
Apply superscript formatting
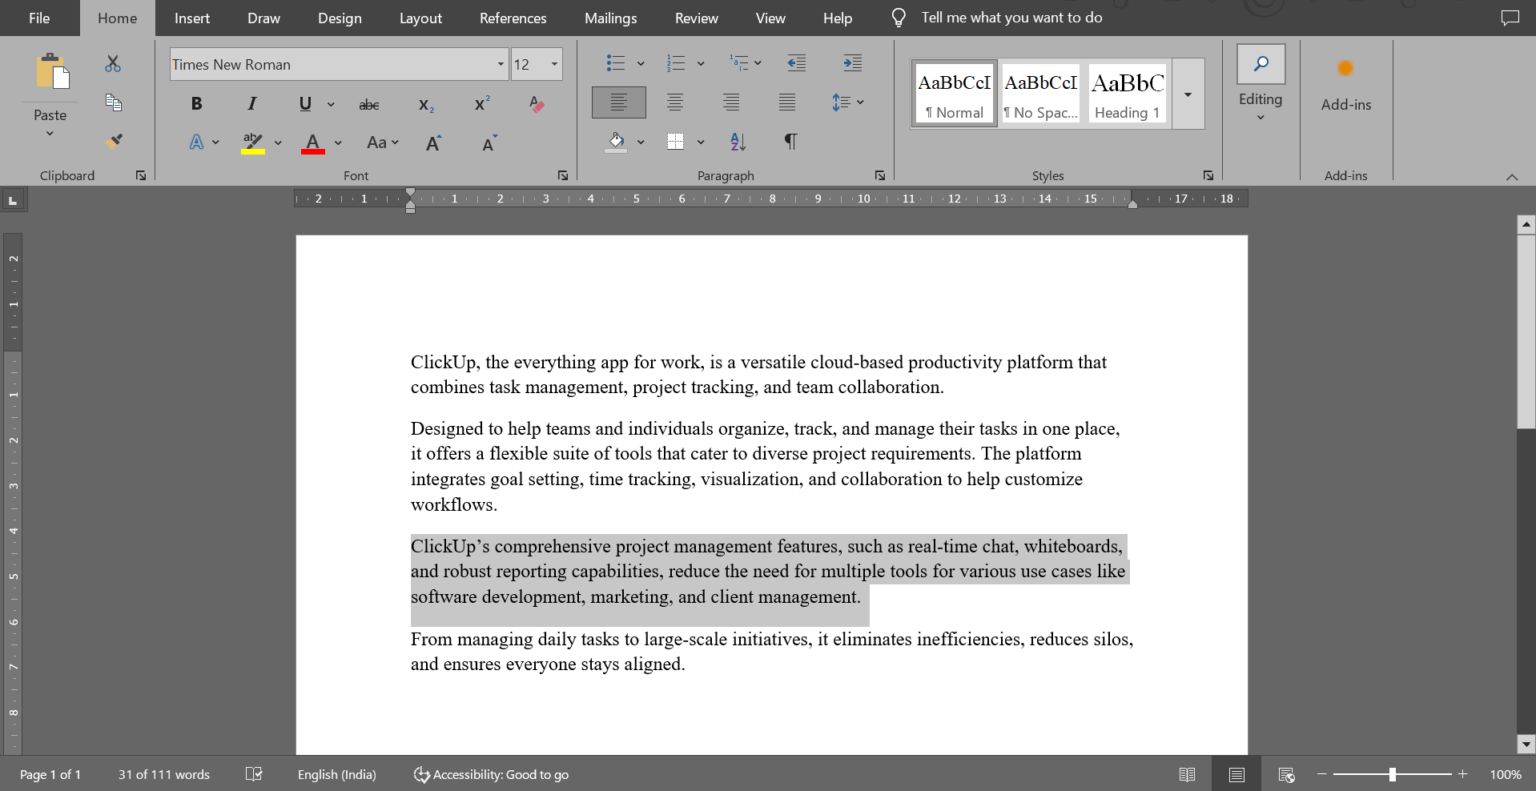[480, 101]
